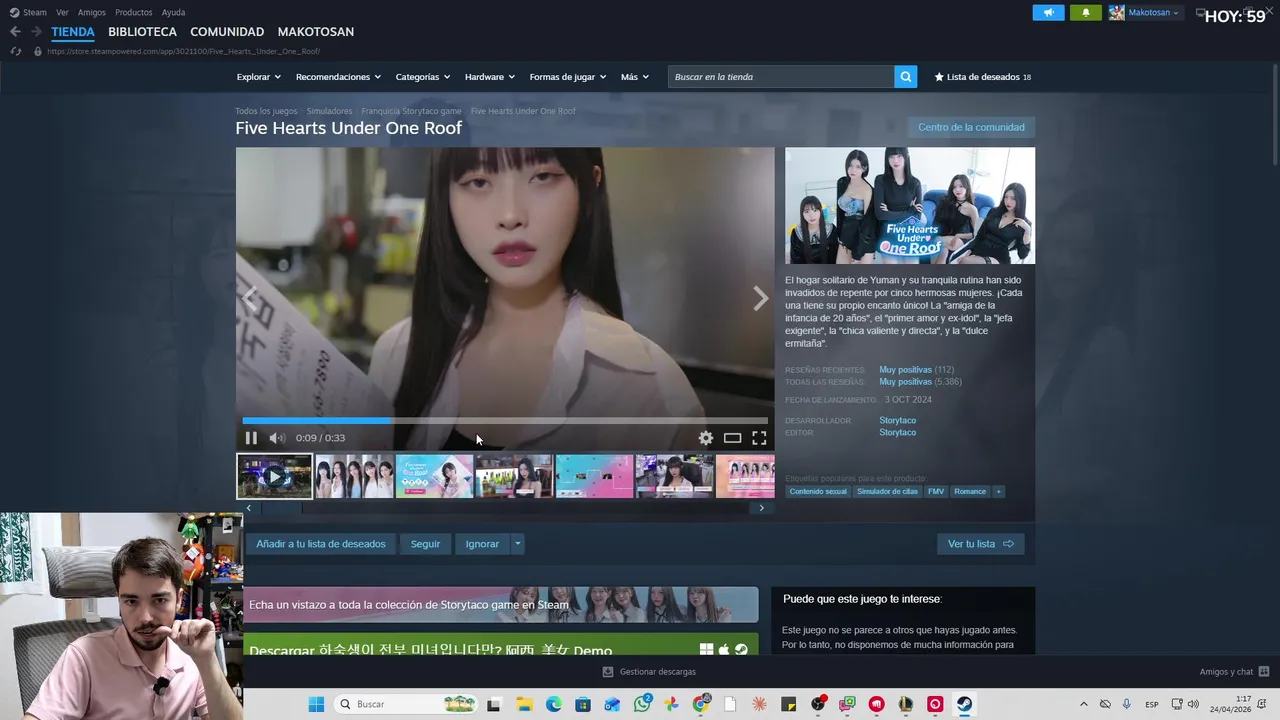Enter fullscreen on the trailer
The width and height of the screenshot is (1280, 720).
(x=759, y=438)
